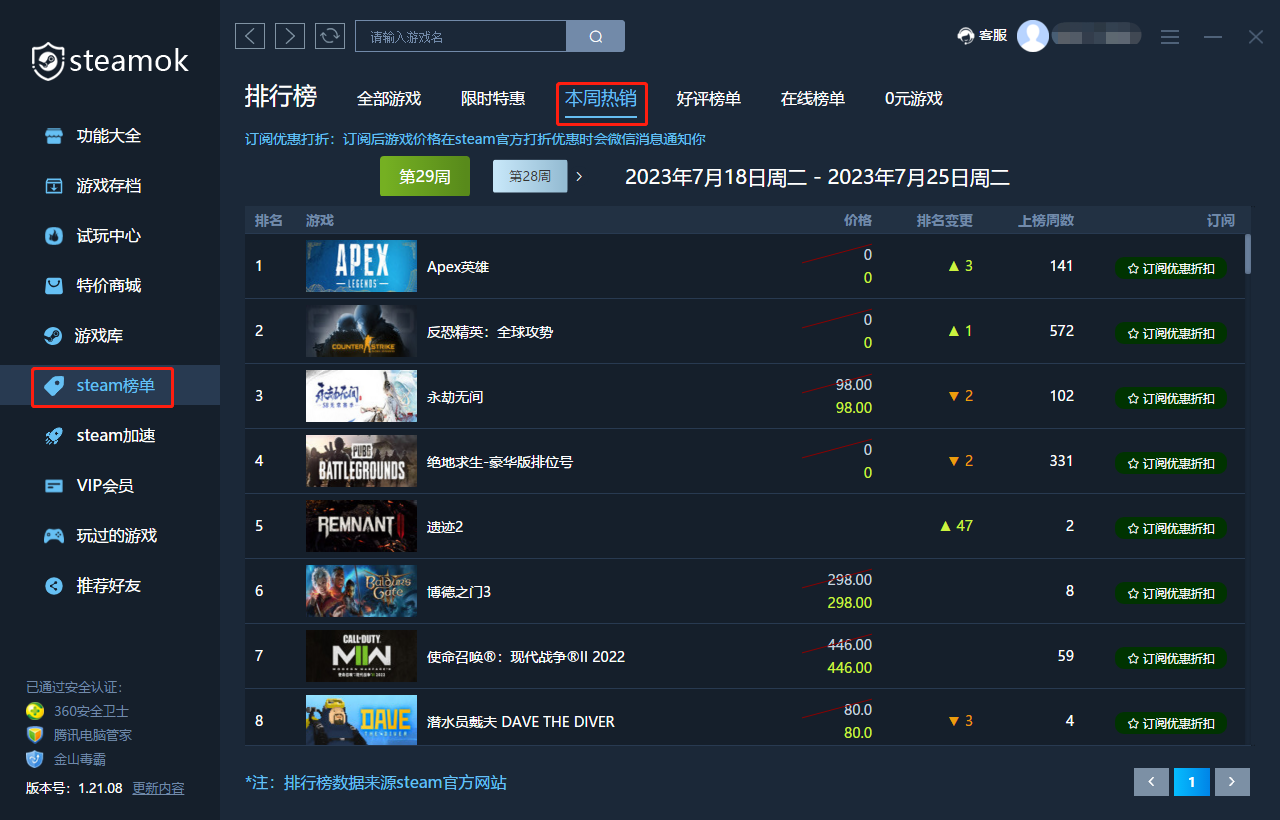Subscribe to discount for 绝地求生-豪华版排位号
Viewport: 1280px width, 820px height.
tap(1171, 463)
